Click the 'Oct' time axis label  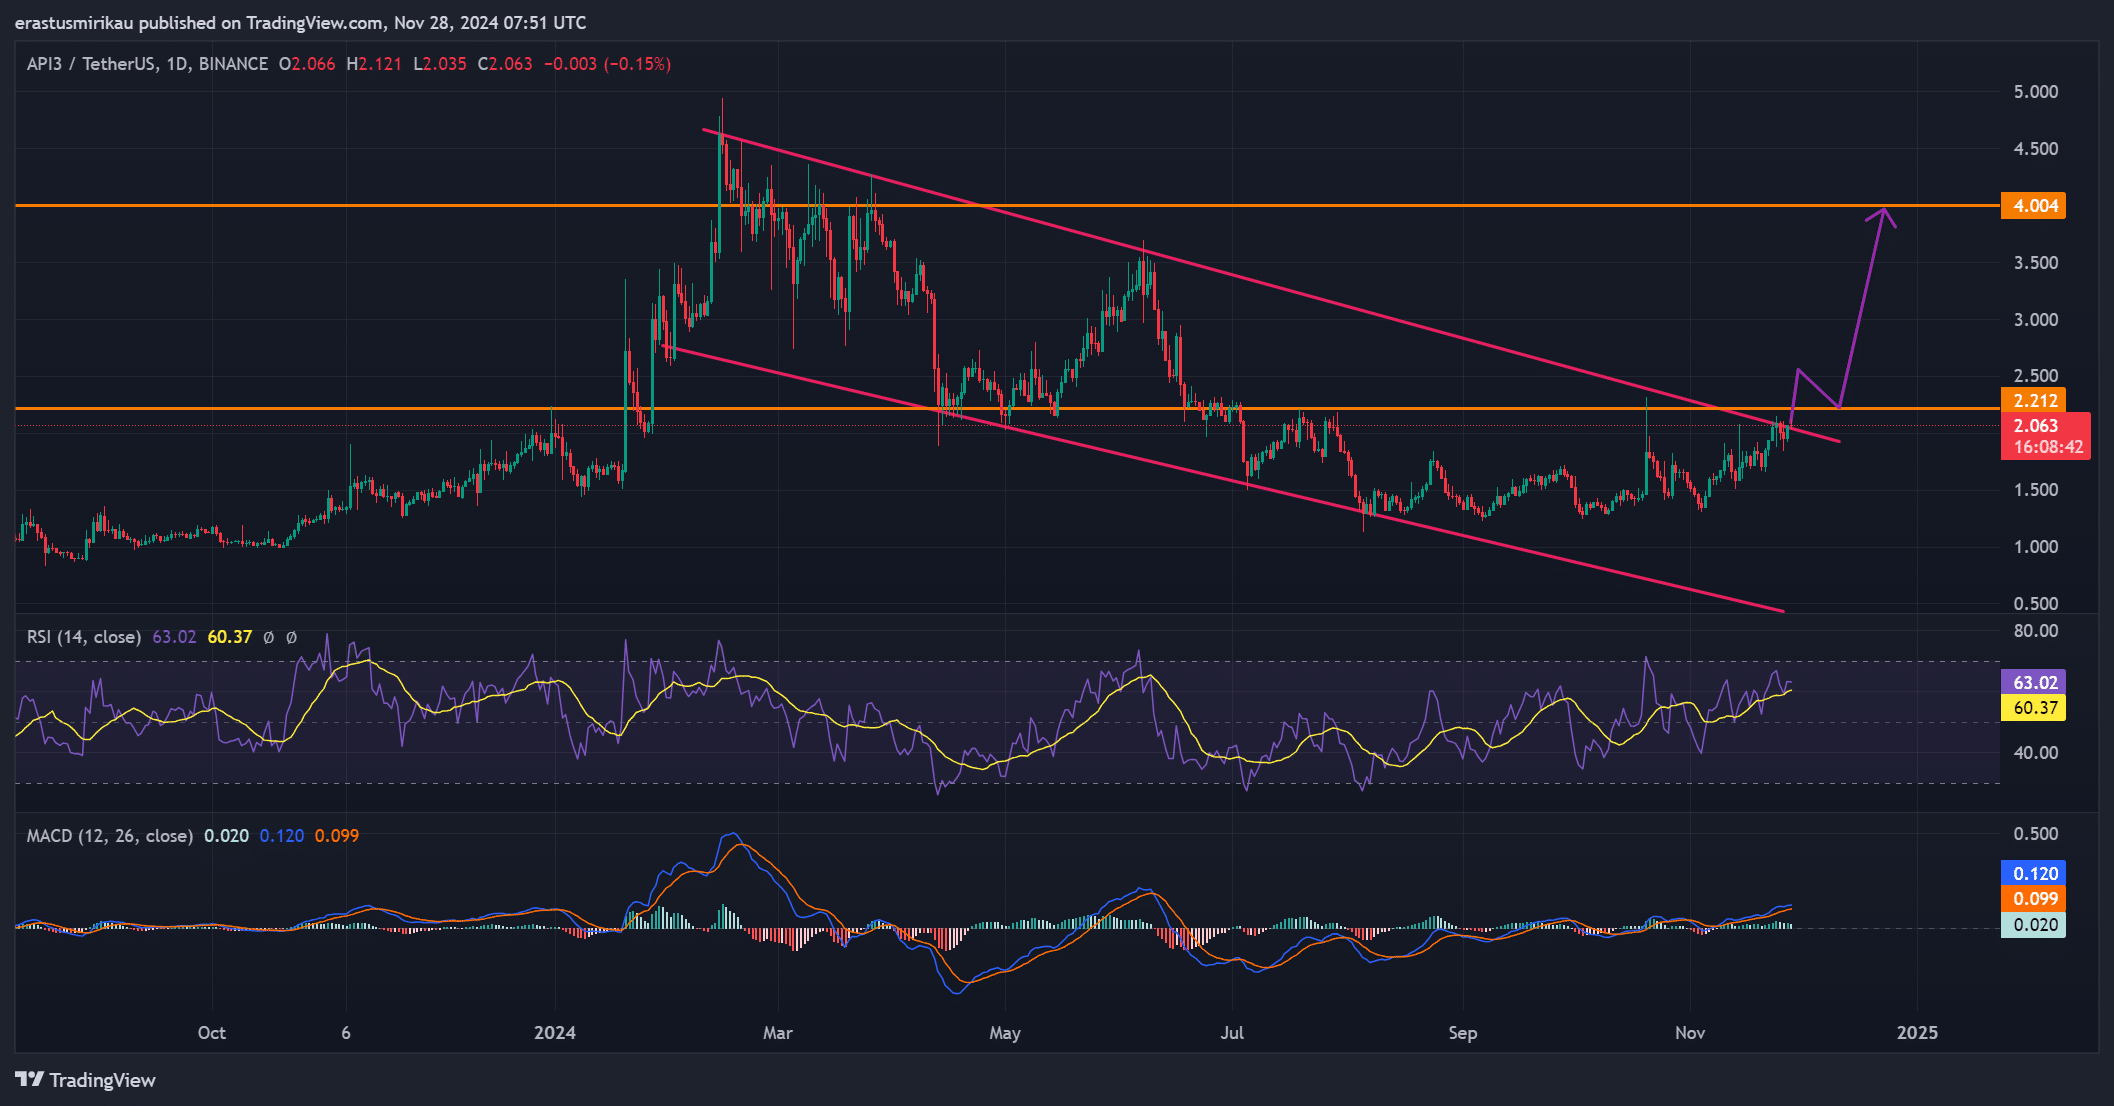tap(212, 1033)
